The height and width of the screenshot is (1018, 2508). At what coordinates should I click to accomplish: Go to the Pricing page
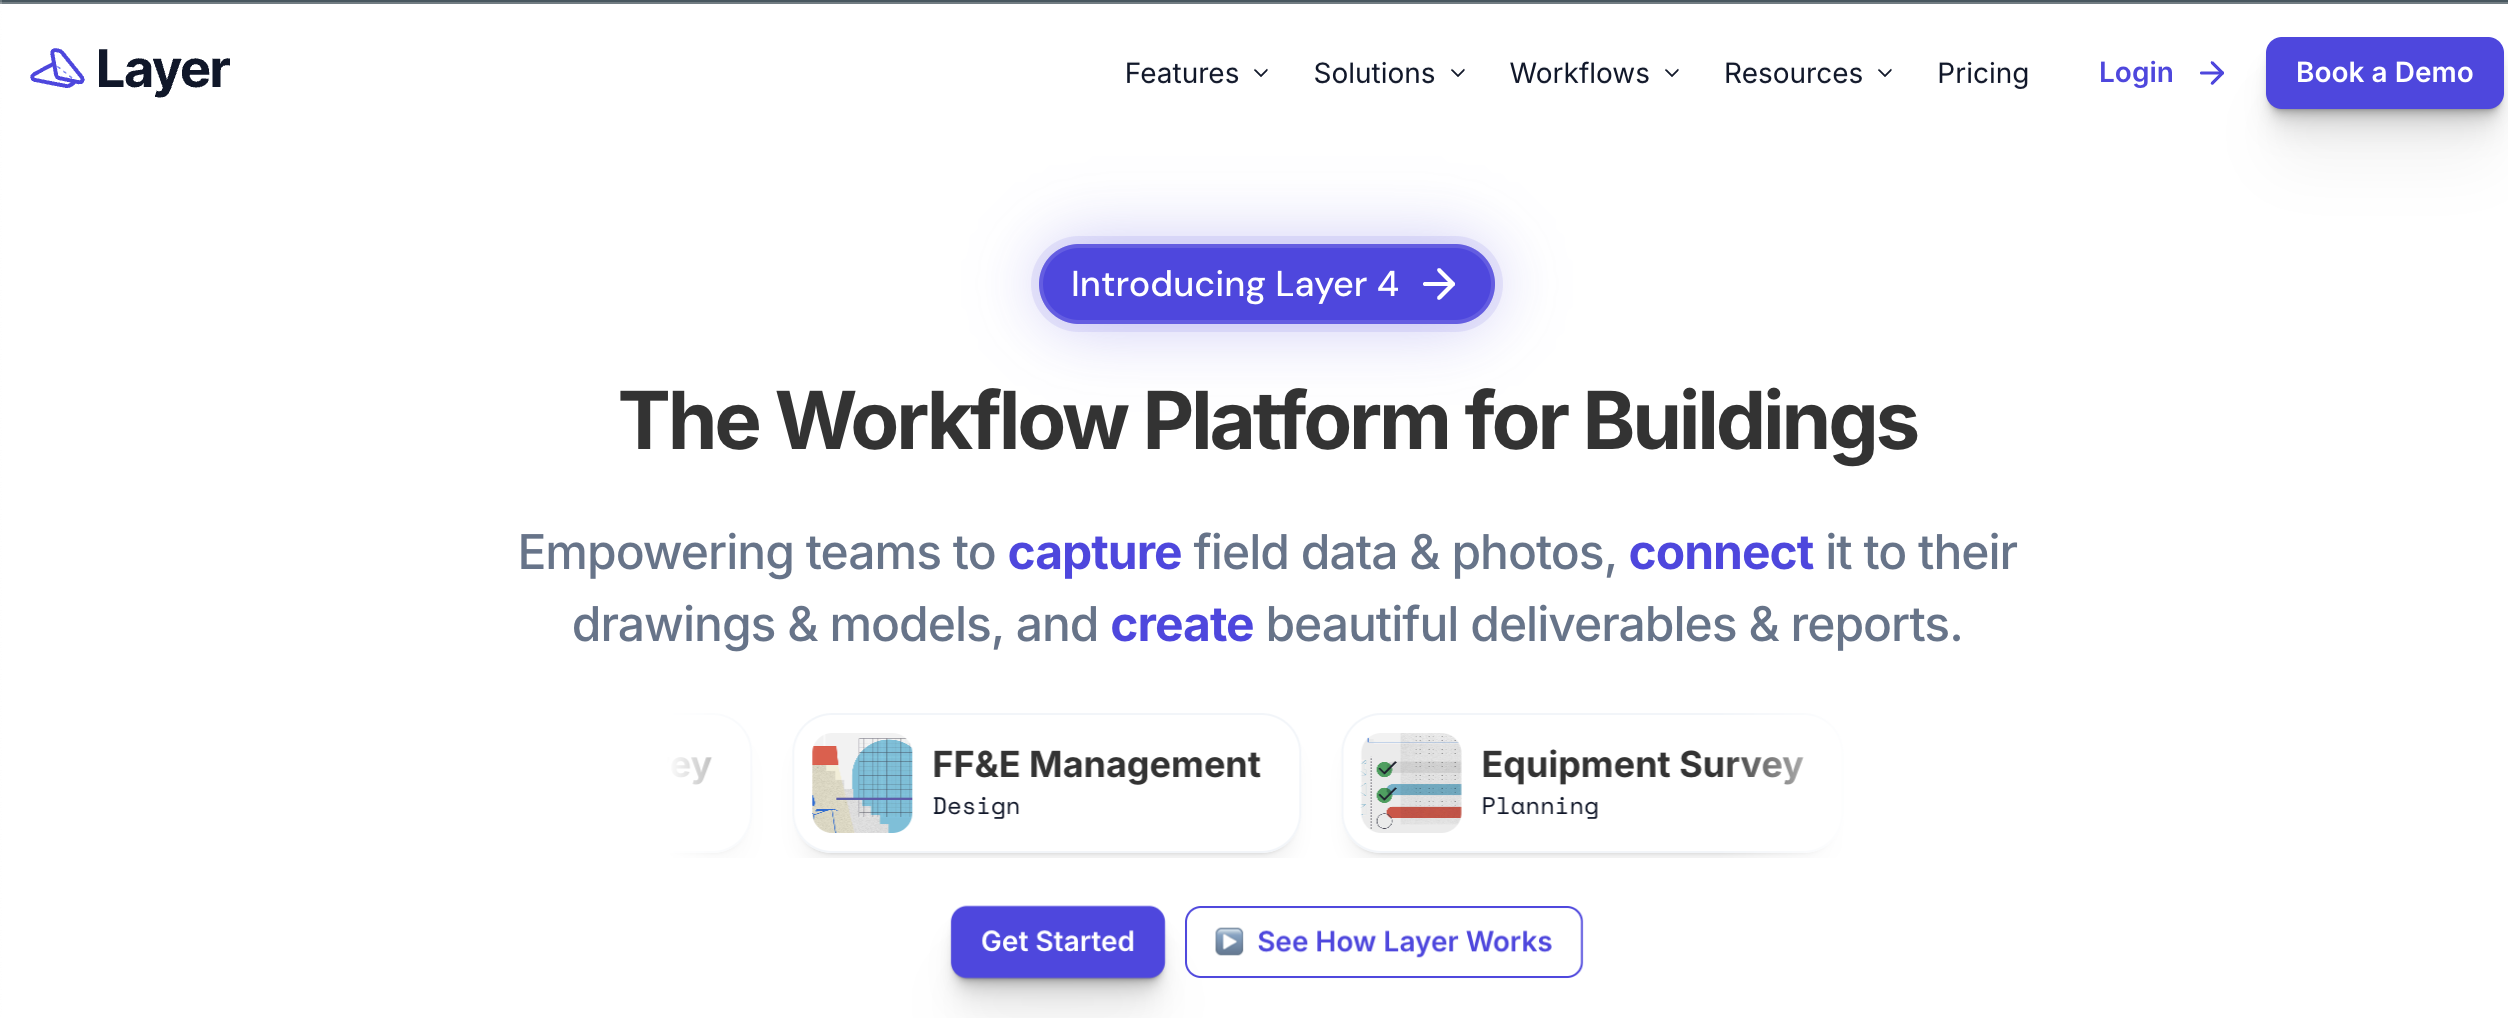(1982, 73)
